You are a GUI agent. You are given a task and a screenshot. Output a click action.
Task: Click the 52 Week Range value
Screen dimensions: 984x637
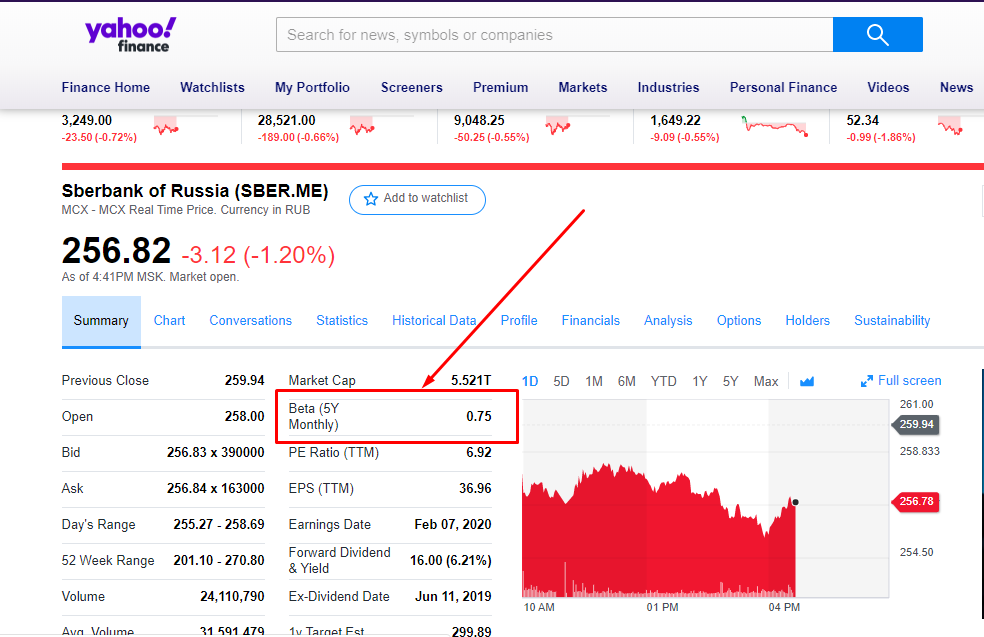click(218, 560)
